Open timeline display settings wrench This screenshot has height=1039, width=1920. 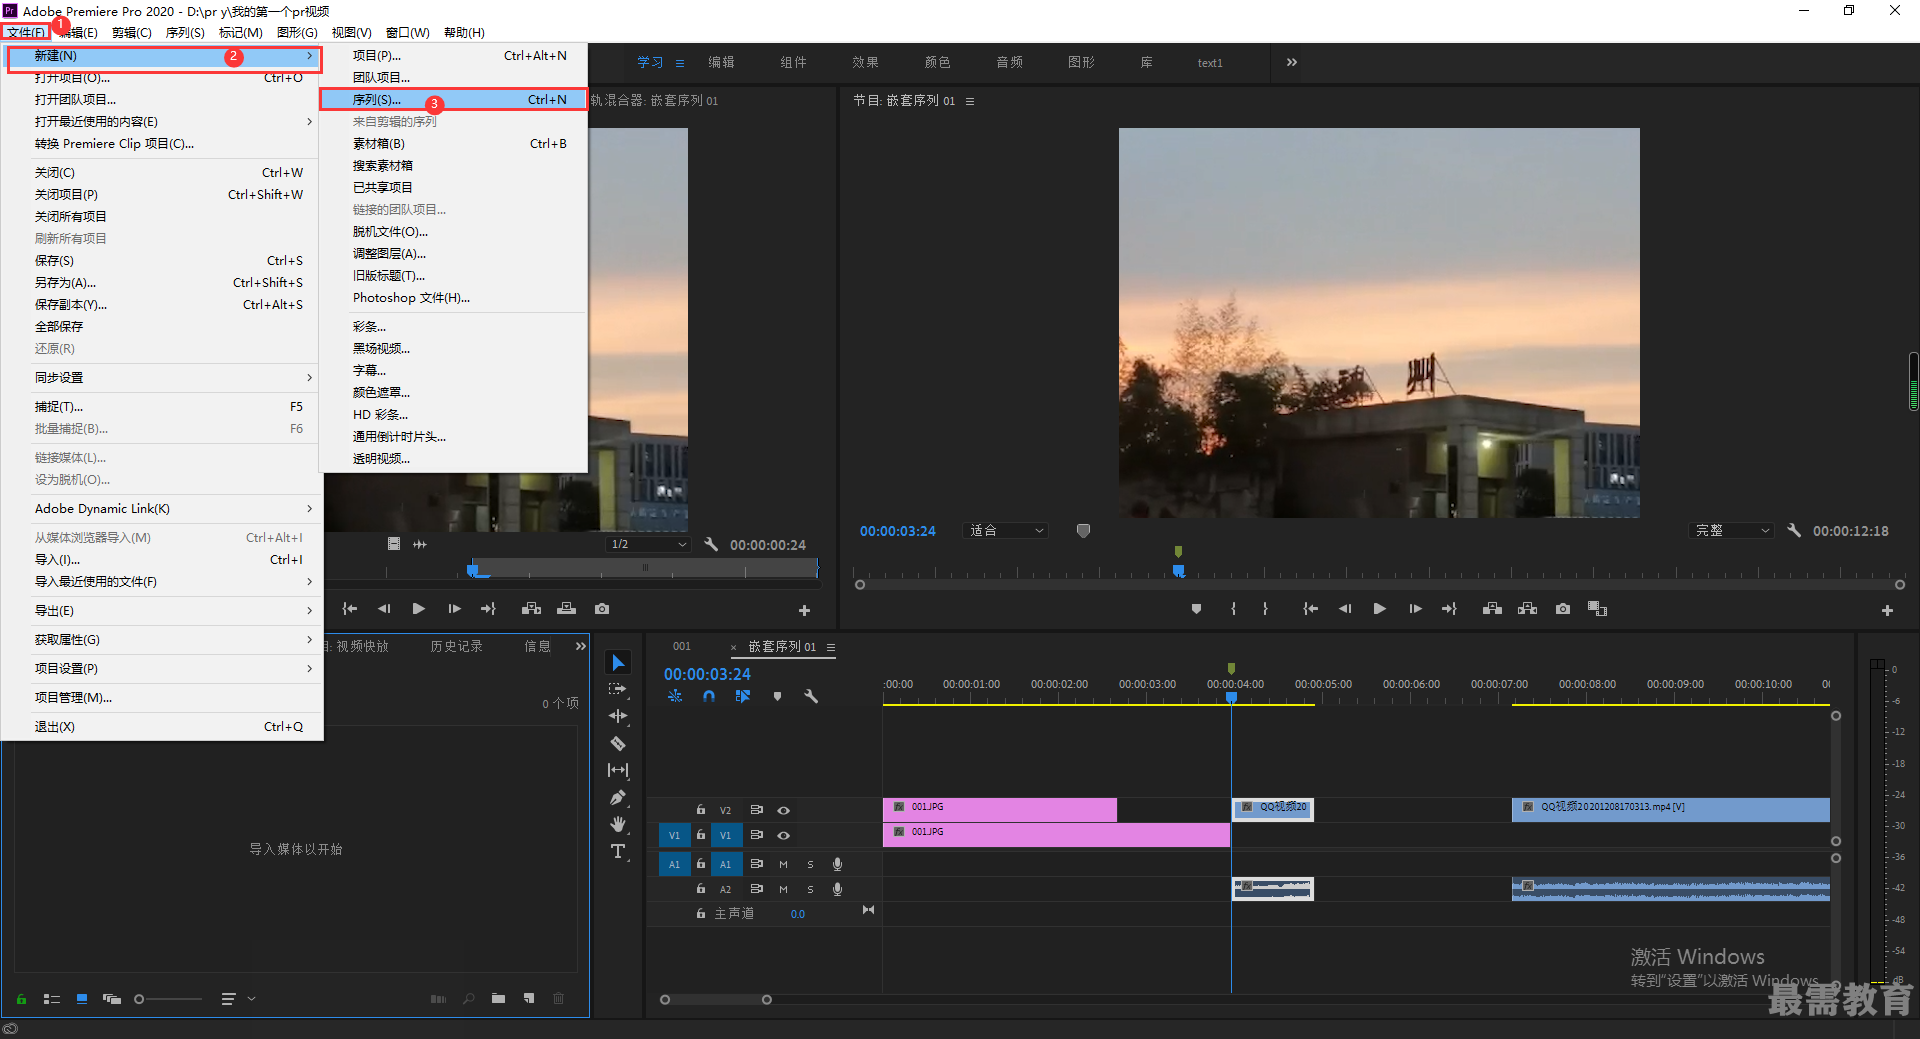tap(811, 696)
